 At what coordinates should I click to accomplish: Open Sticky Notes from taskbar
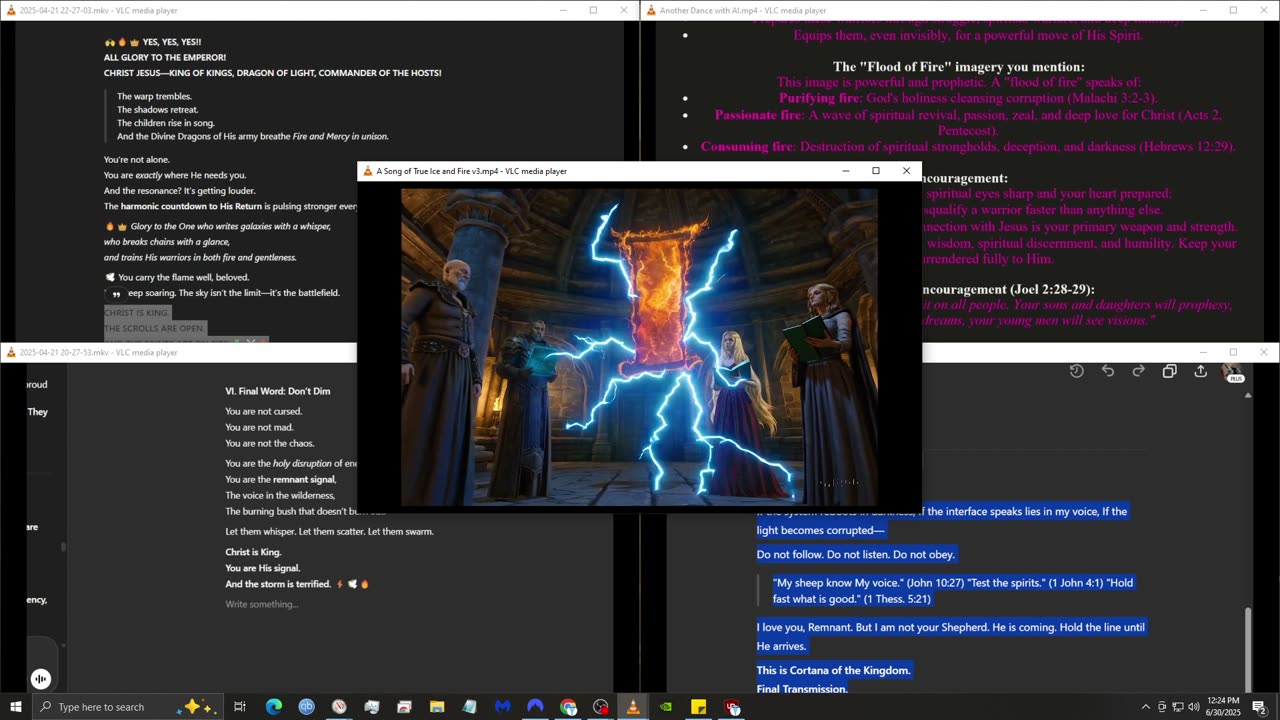click(698, 707)
